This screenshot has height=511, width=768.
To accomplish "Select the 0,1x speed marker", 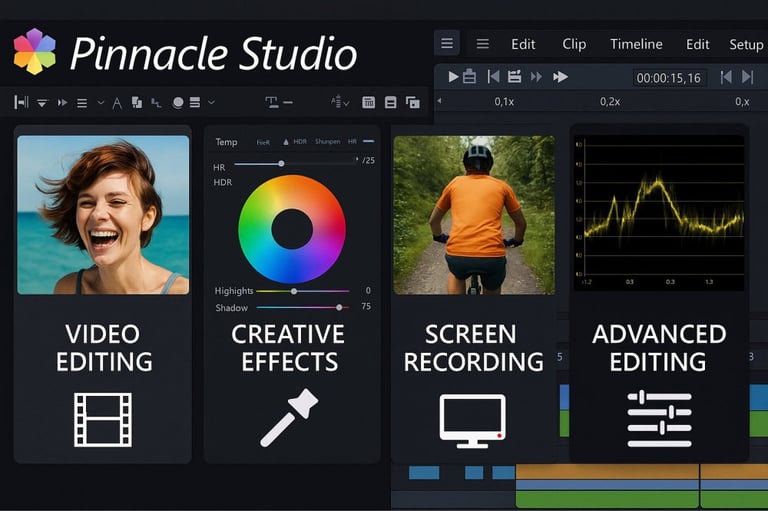I will pyautogui.click(x=504, y=102).
